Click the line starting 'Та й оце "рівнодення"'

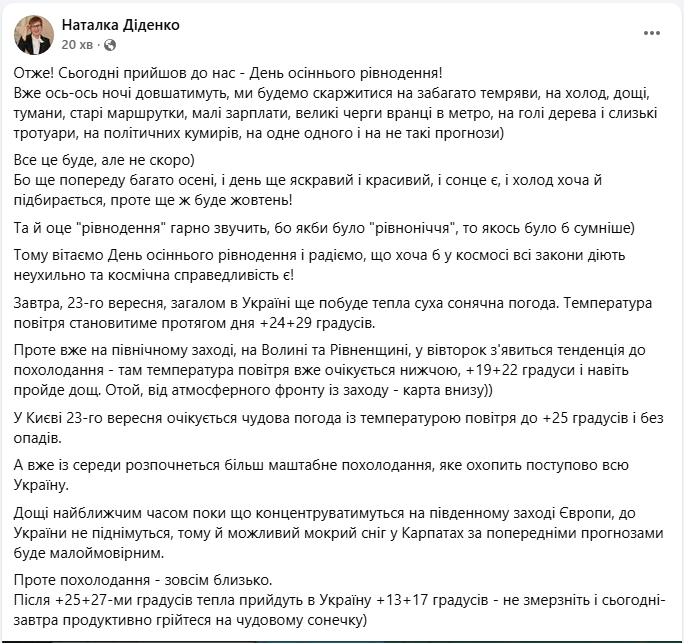pos(332,227)
